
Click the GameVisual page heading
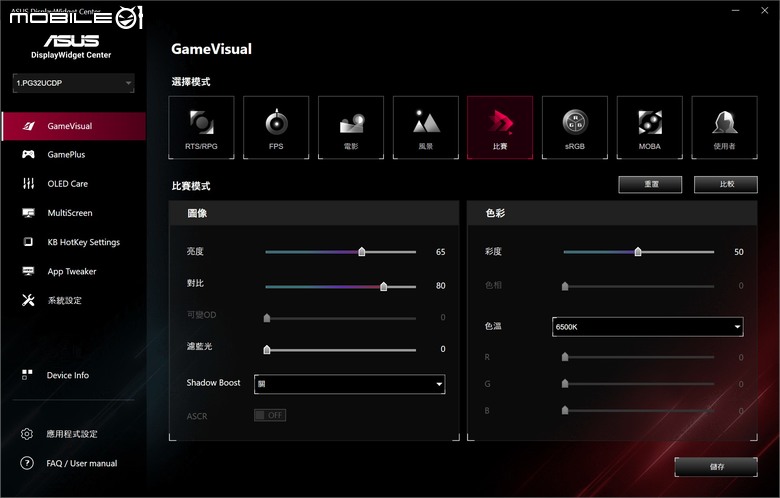pyautogui.click(x=211, y=49)
